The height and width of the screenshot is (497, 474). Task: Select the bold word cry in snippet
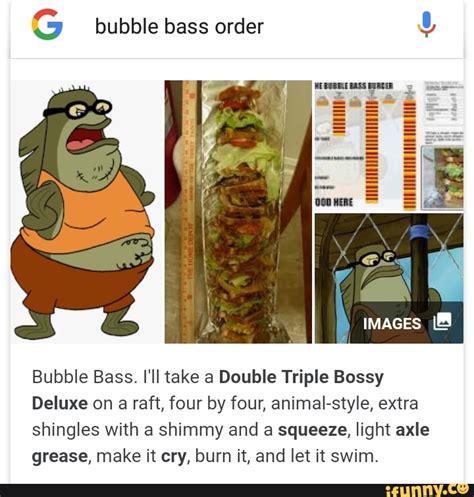174,457
